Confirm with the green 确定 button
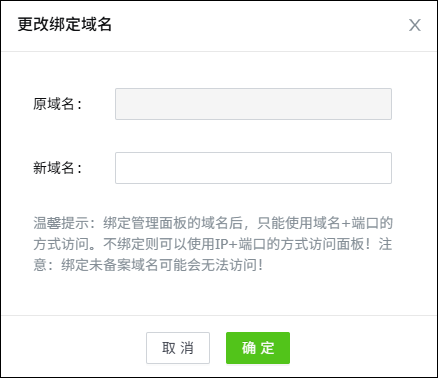The image size is (438, 378). click(x=258, y=348)
